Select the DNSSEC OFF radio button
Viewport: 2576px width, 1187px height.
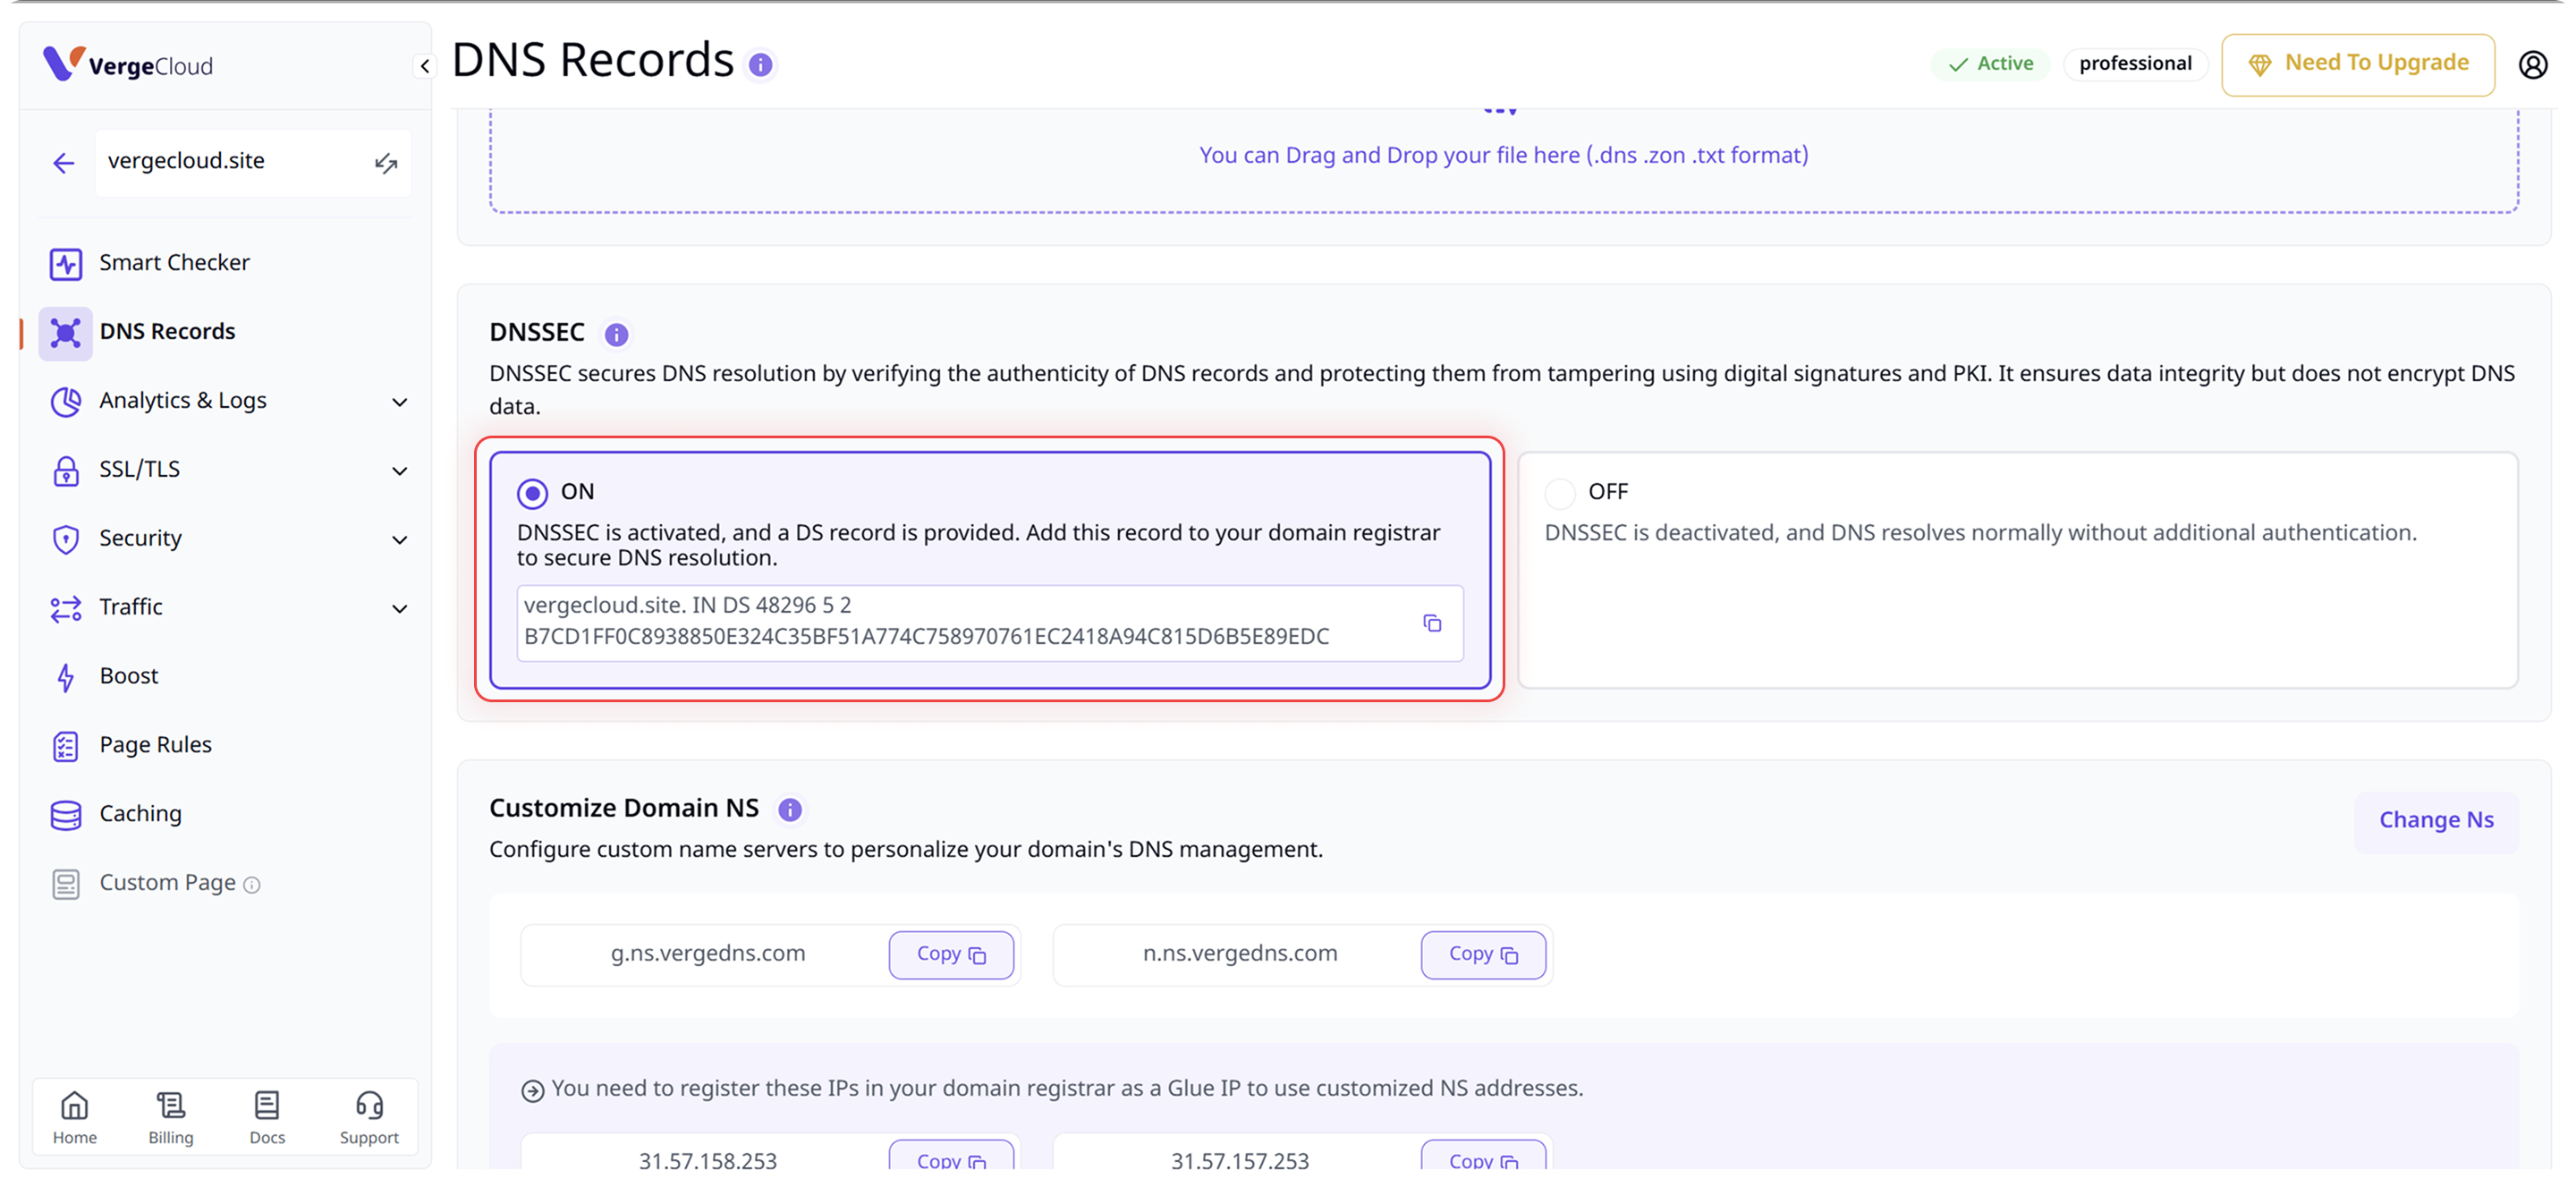(1560, 493)
